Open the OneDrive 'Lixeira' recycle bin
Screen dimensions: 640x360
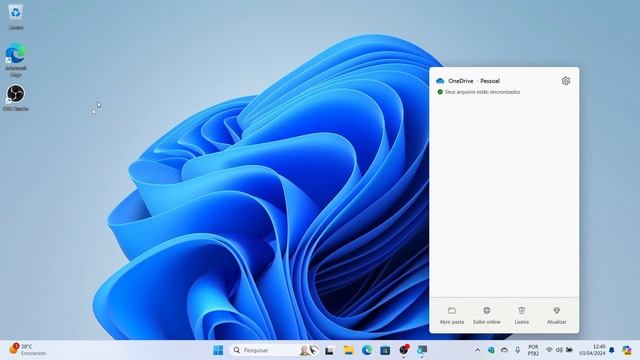(x=522, y=316)
